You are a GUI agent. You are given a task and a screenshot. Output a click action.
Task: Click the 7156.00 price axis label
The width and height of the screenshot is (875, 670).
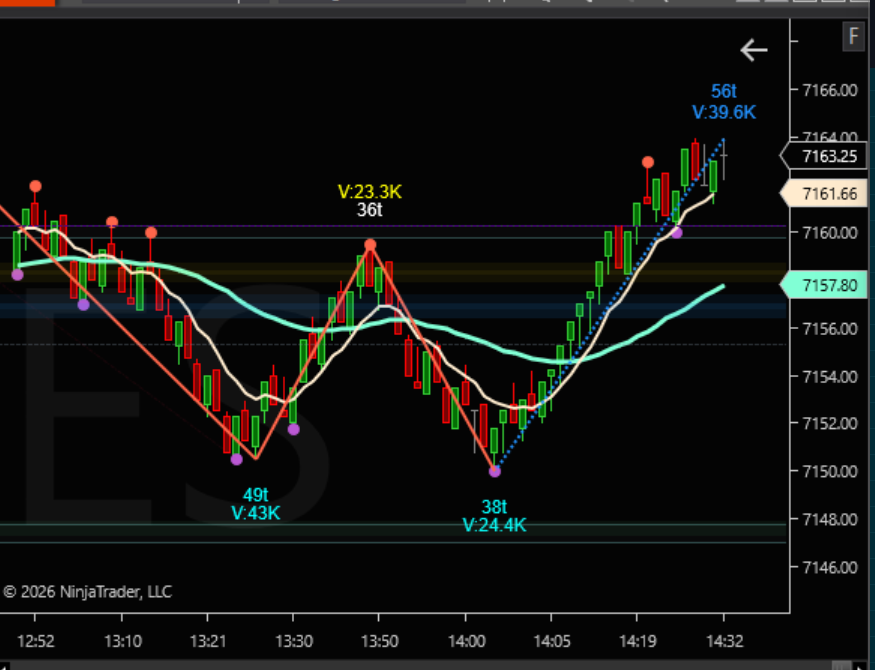click(x=829, y=329)
